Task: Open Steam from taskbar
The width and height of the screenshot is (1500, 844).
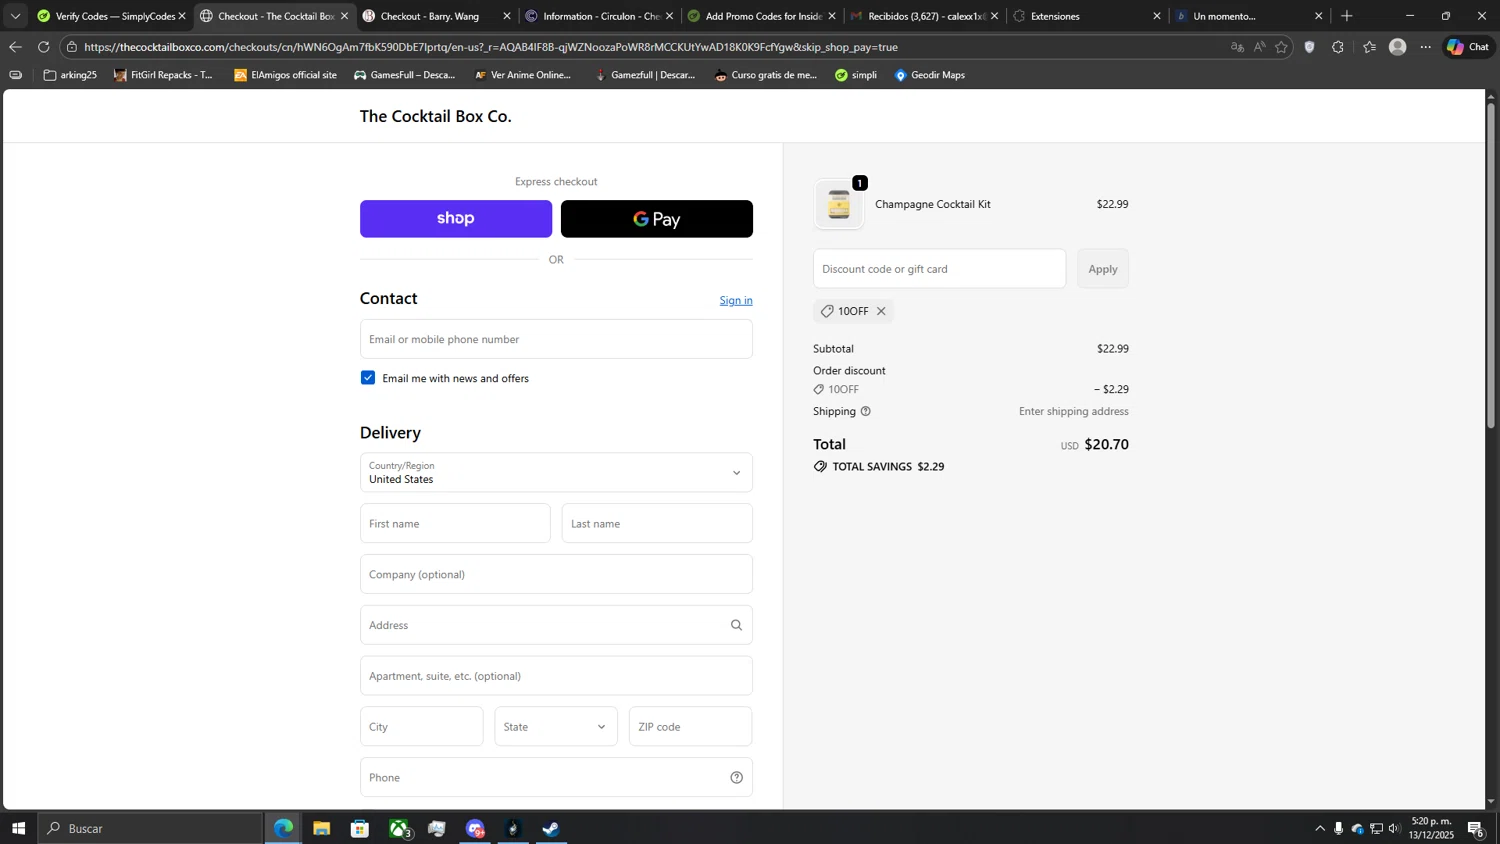Action: 551,828
